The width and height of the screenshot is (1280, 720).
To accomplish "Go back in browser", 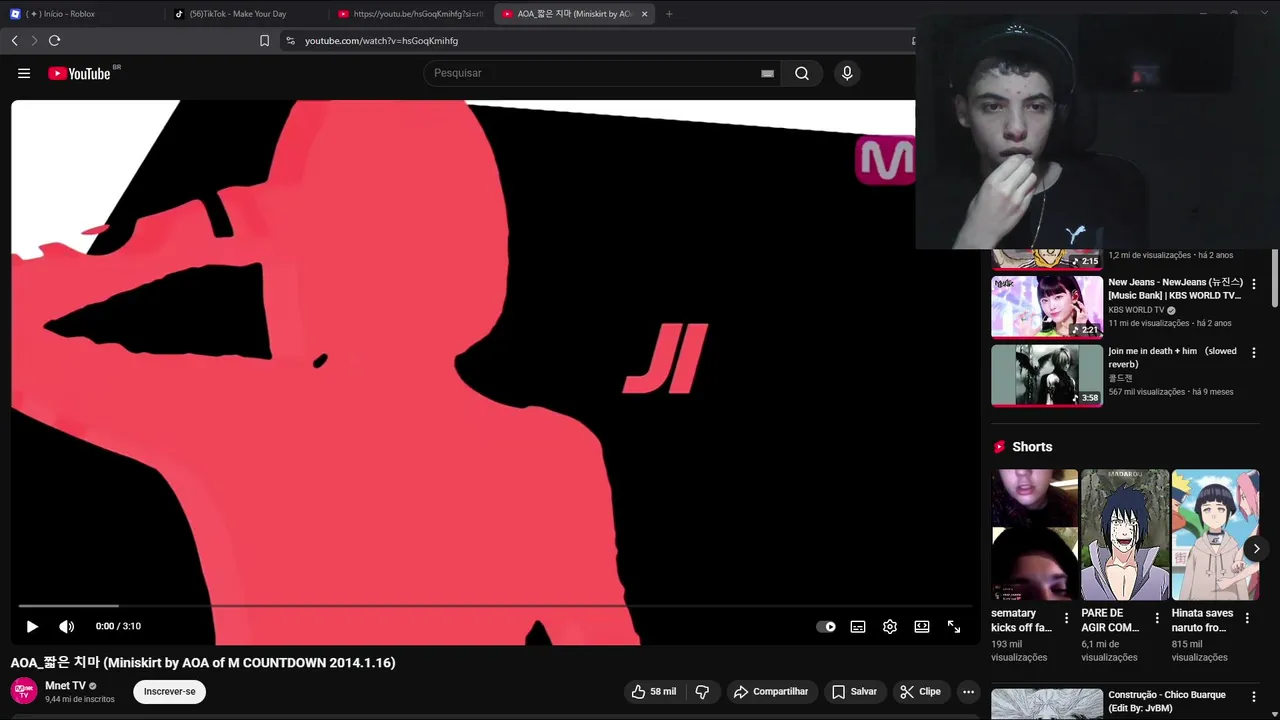I will [x=15, y=41].
